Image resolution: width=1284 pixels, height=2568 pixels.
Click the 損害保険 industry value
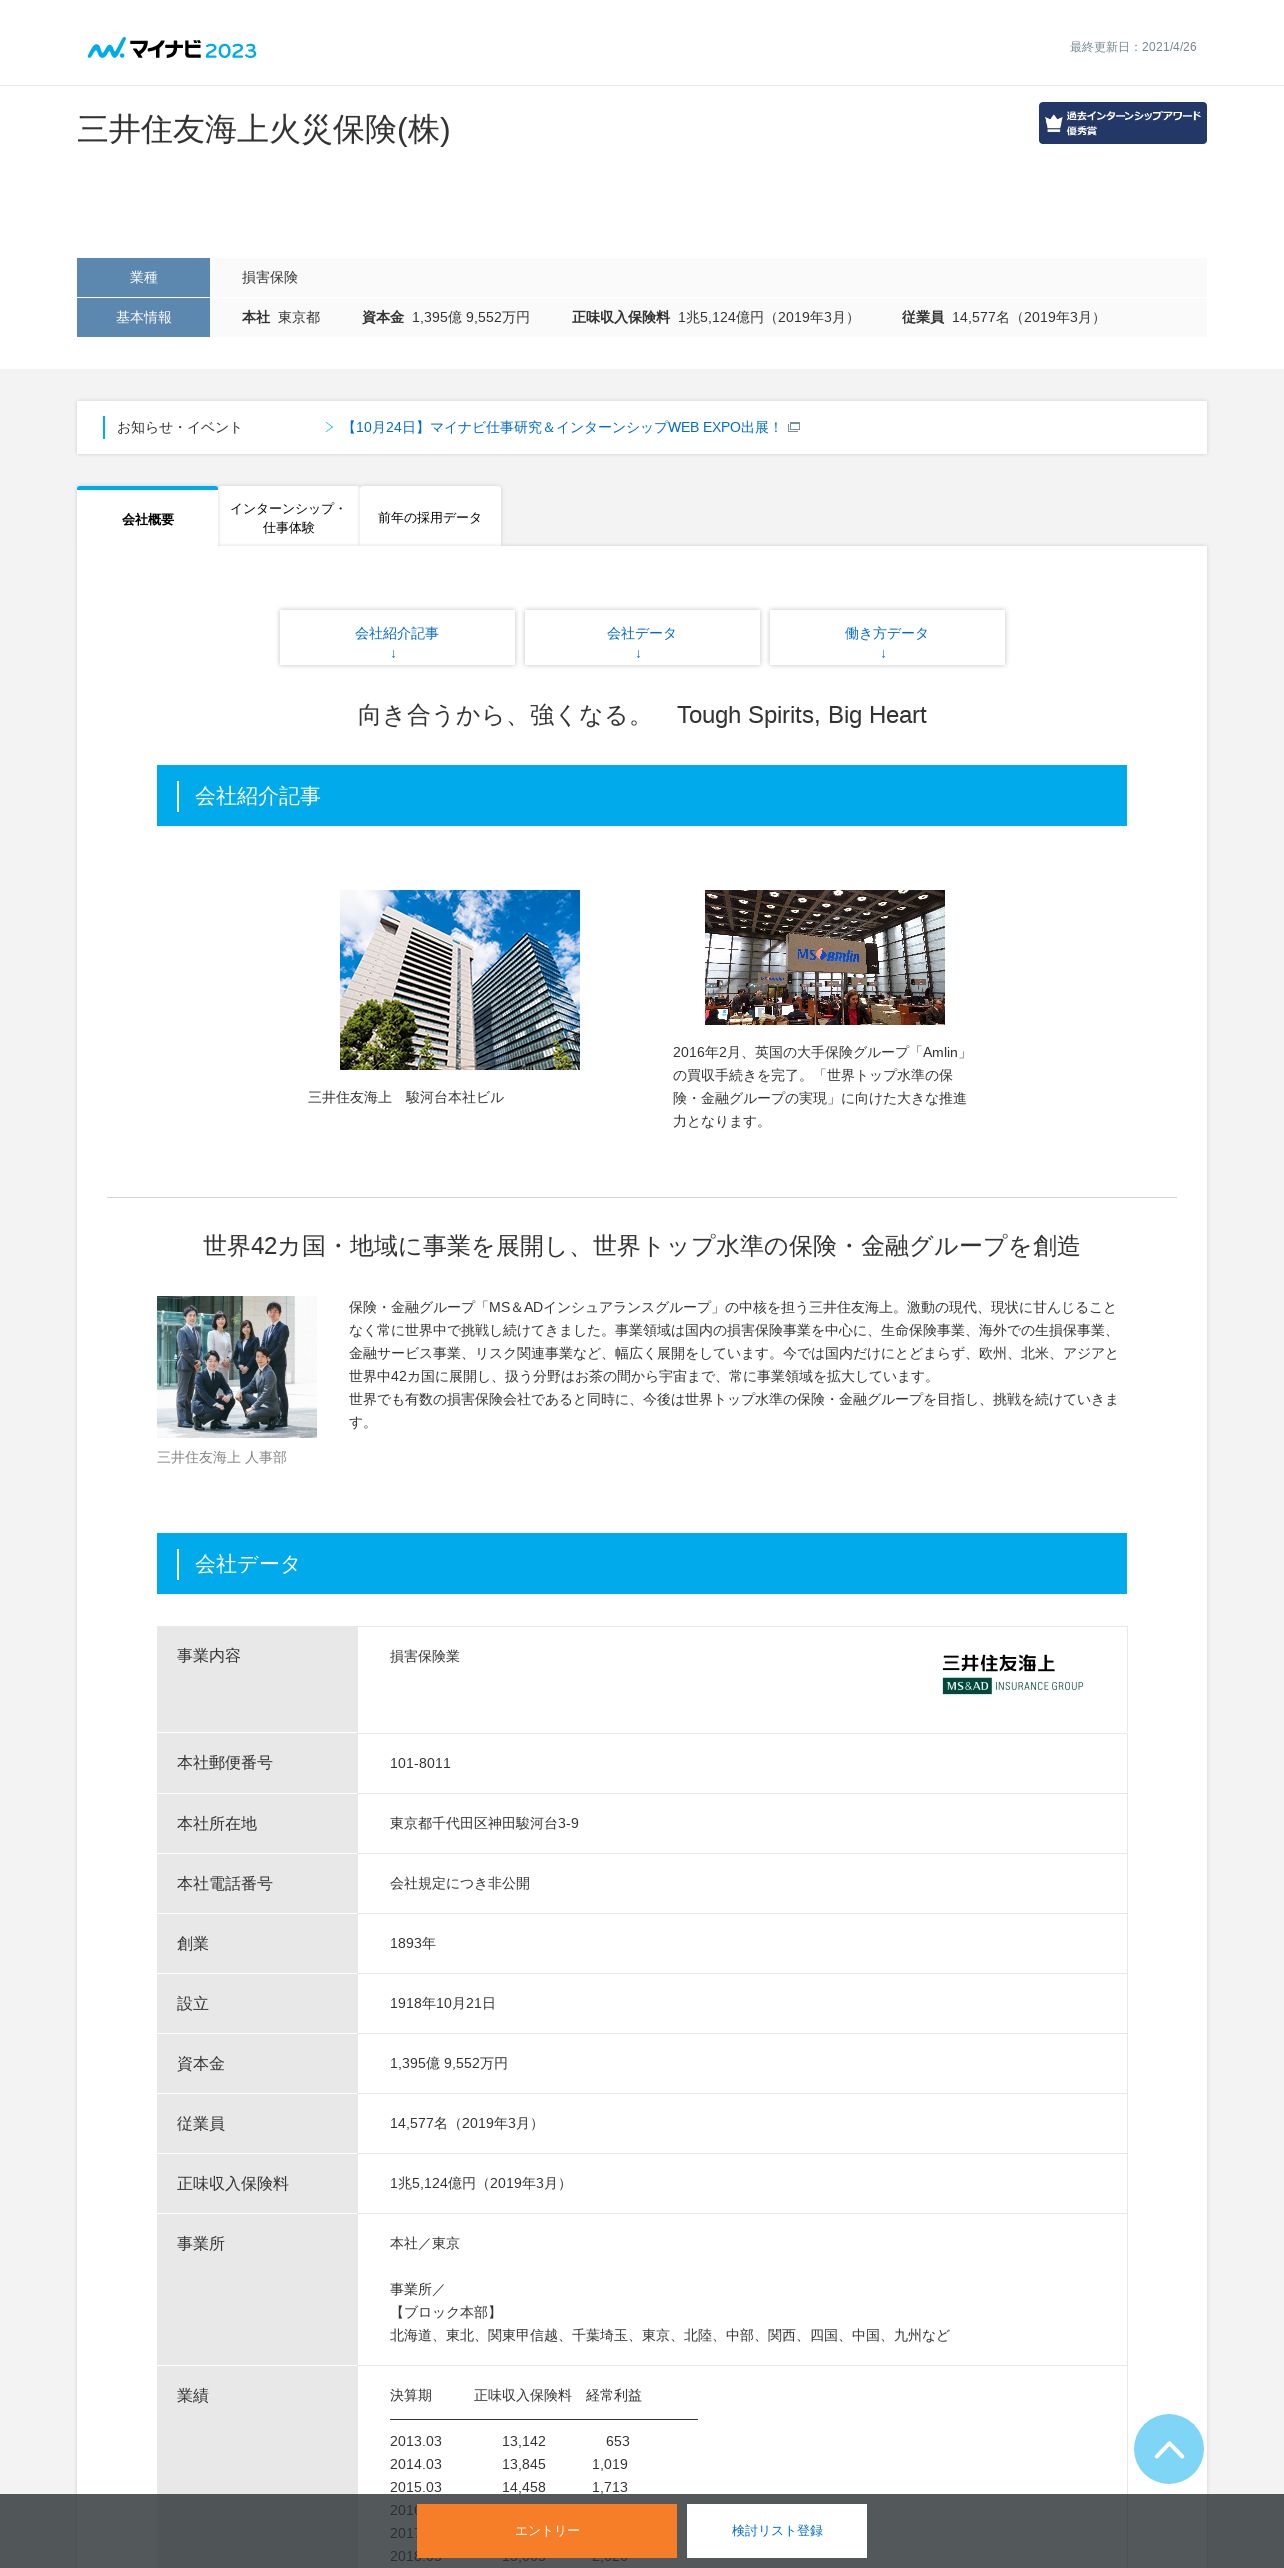[270, 277]
